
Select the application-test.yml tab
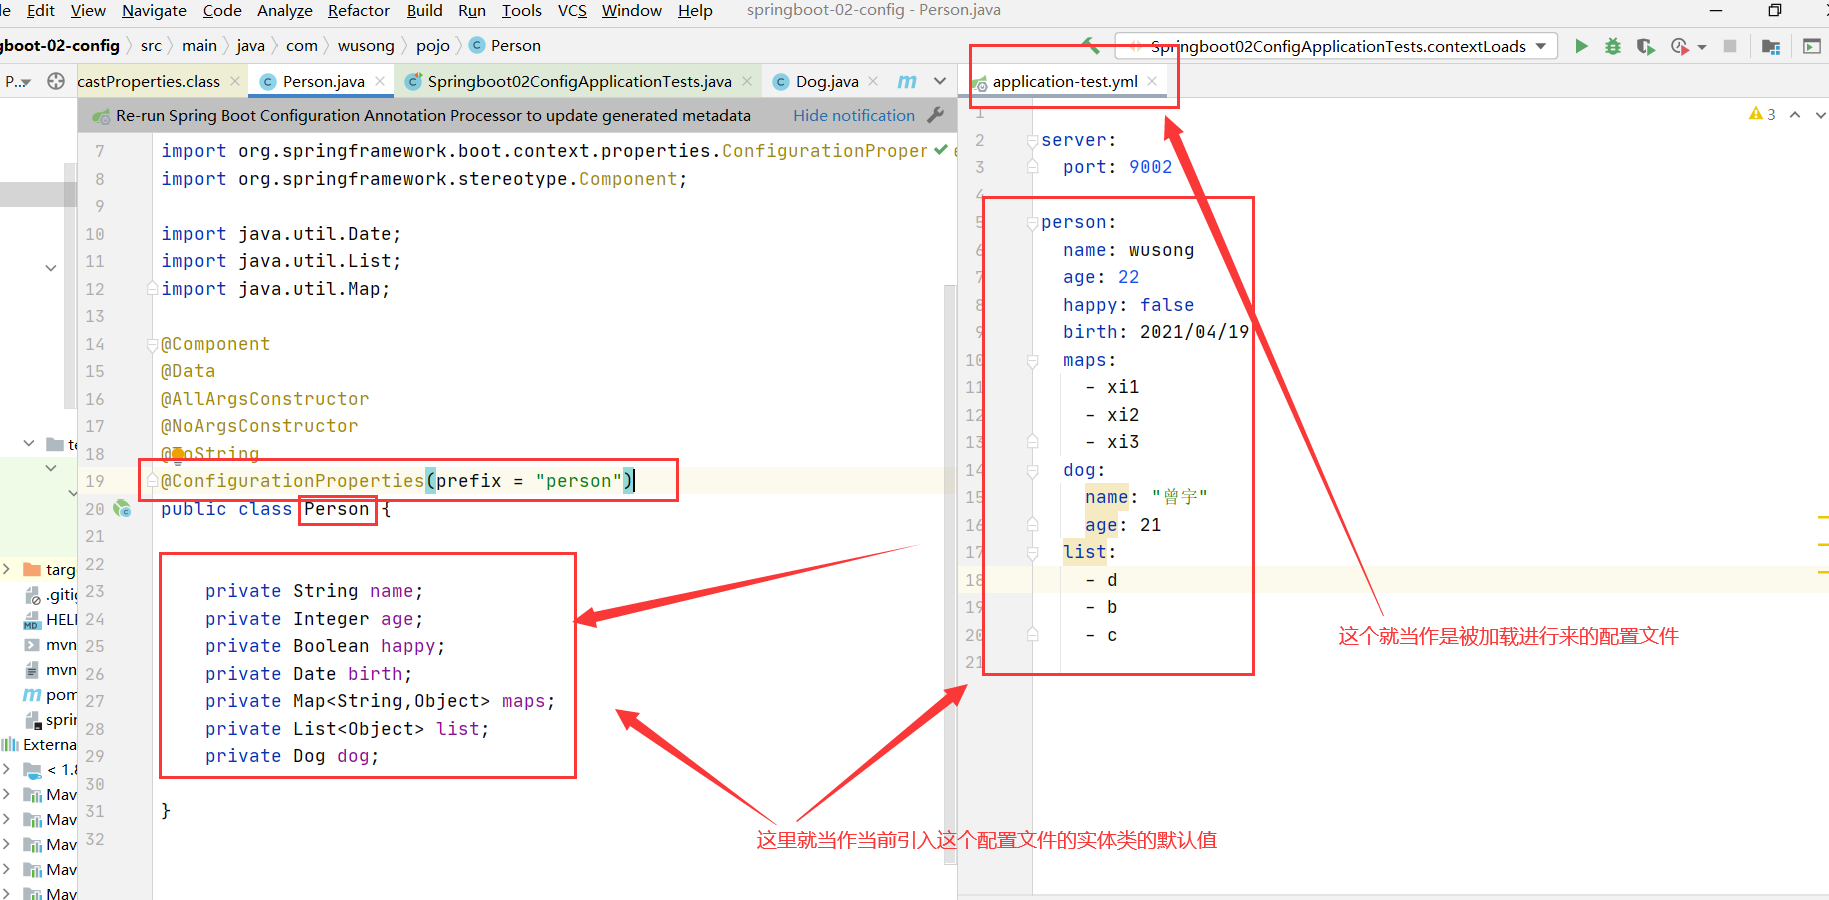[1064, 81]
